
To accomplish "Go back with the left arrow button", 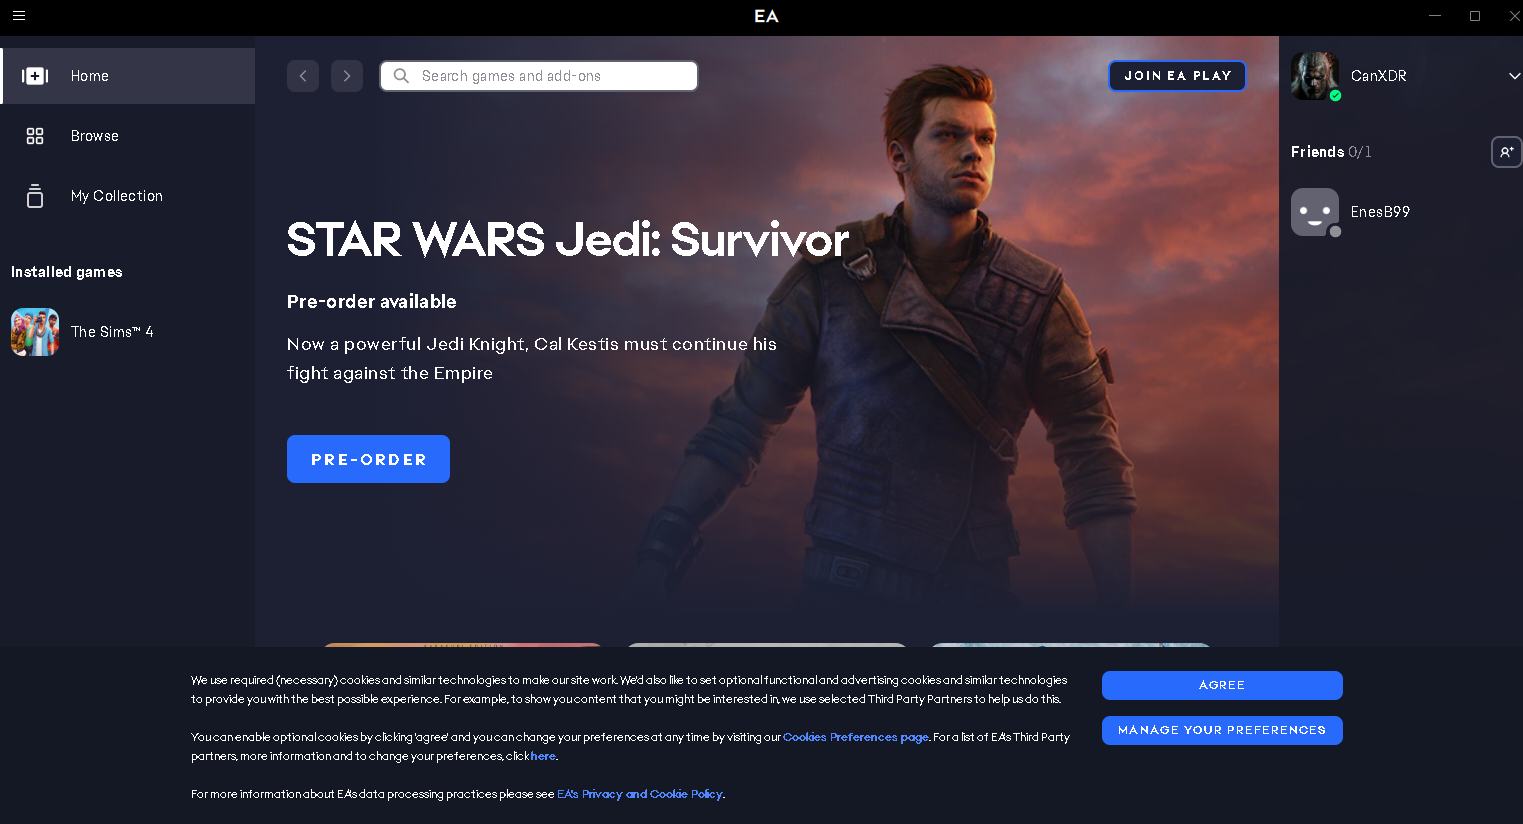I will (303, 76).
